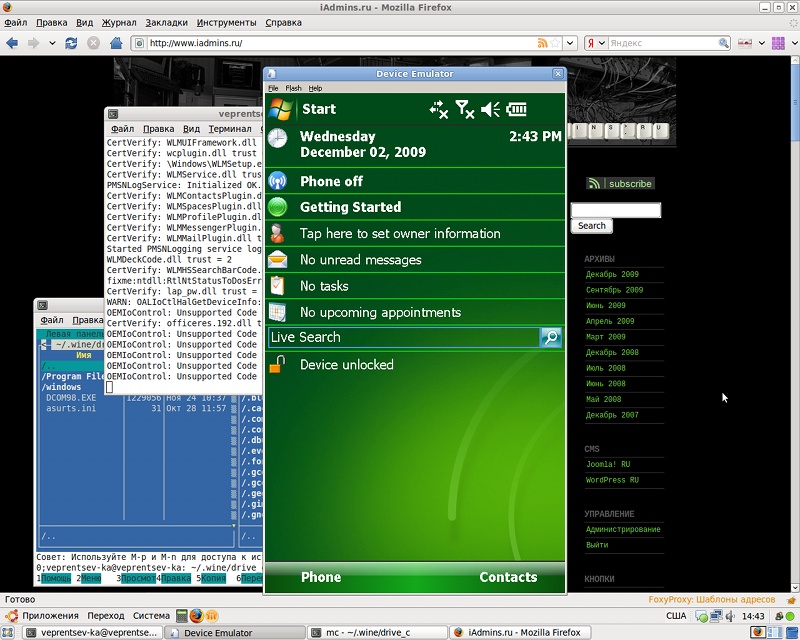Select DCOM98.EXE in the mc panel
Image resolution: width=800 pixels, height=640 pixels.
(71, 398)
